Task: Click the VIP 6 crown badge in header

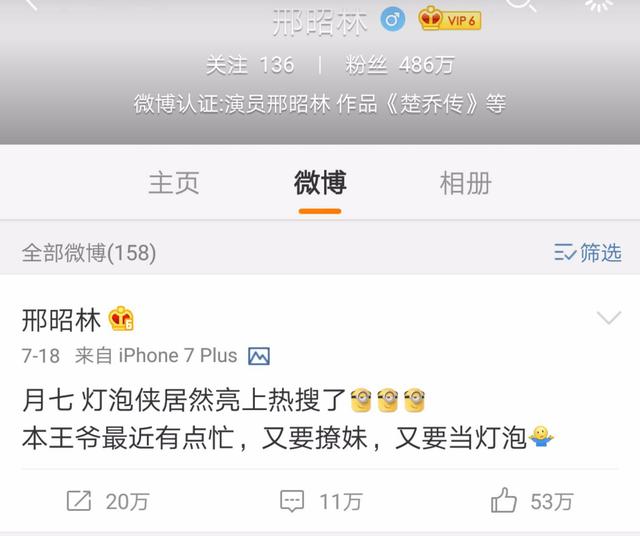Action: [450, 19]
